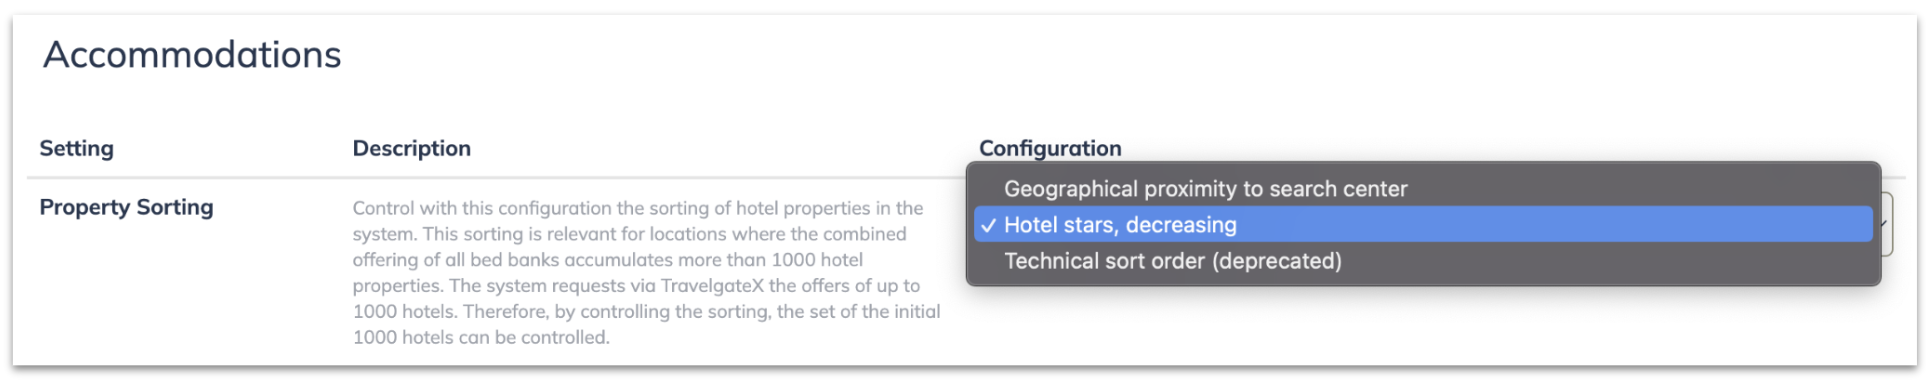Select 'Geographical proximity to search center' option

(x=1423, y=189)
